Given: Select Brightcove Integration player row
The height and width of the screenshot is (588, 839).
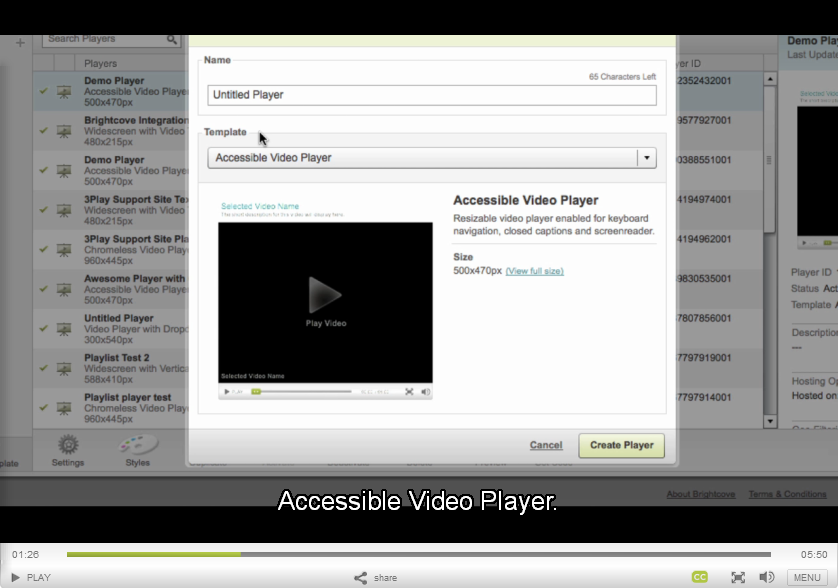Looking at the screenshot, I should [x=111, y=131].
